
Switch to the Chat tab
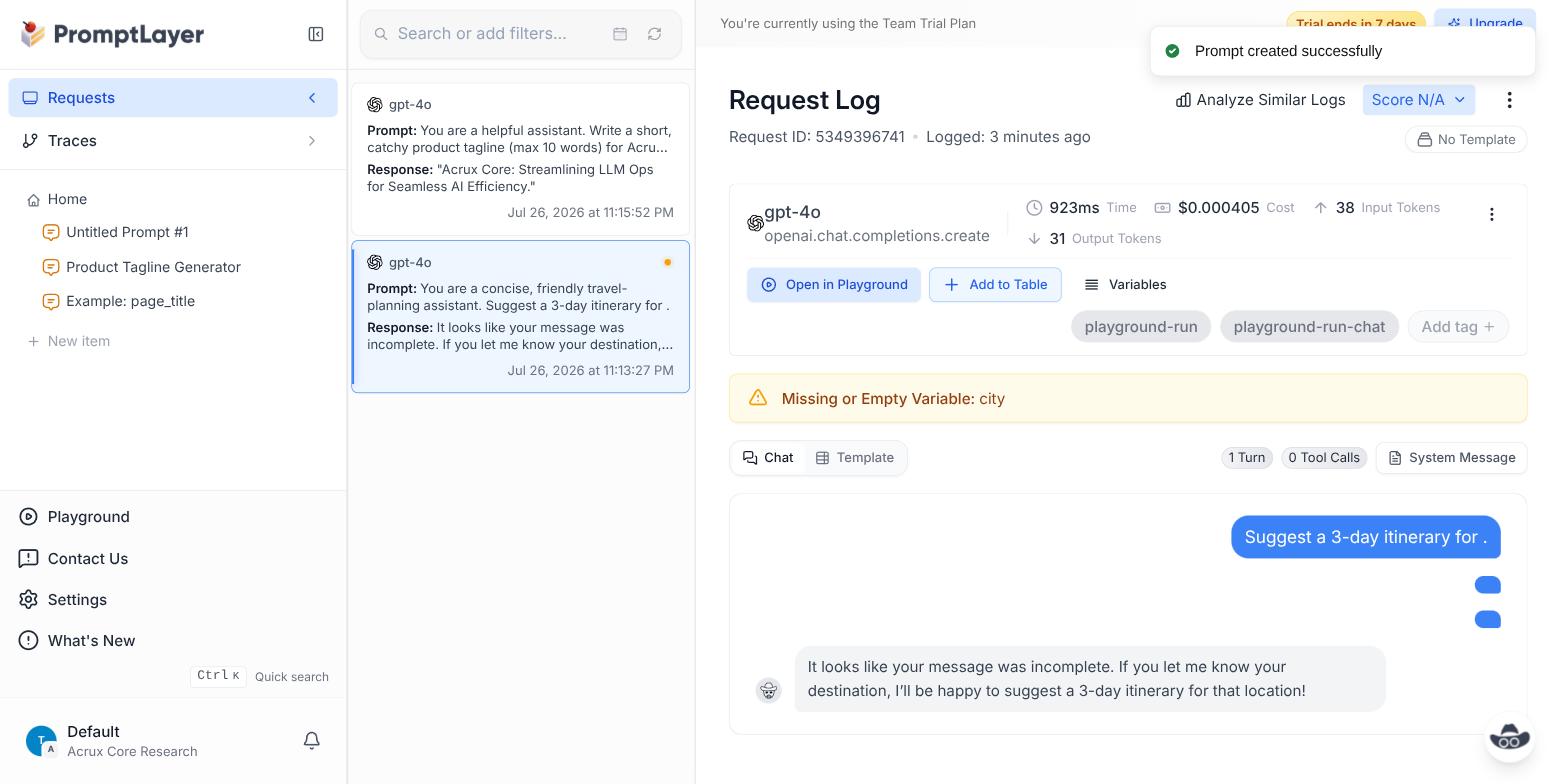click(768, 458)
